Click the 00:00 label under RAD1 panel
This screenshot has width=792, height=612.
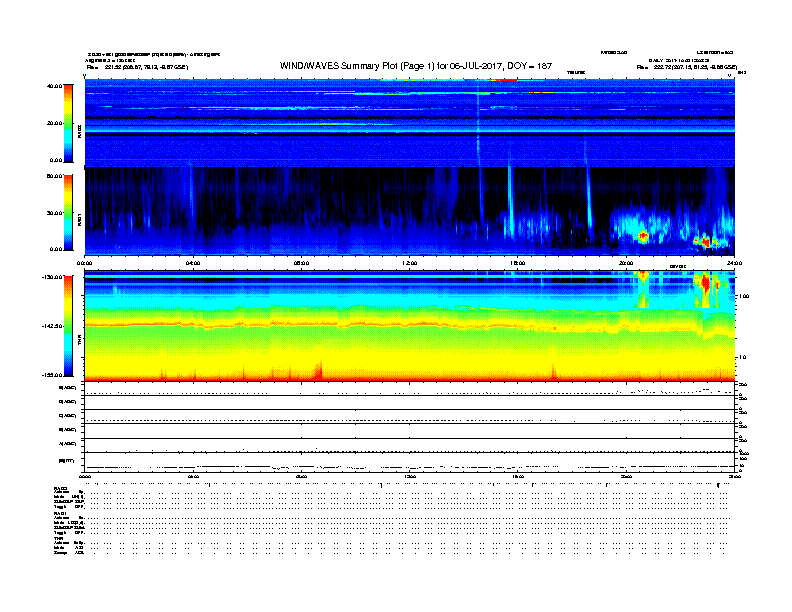87,263
